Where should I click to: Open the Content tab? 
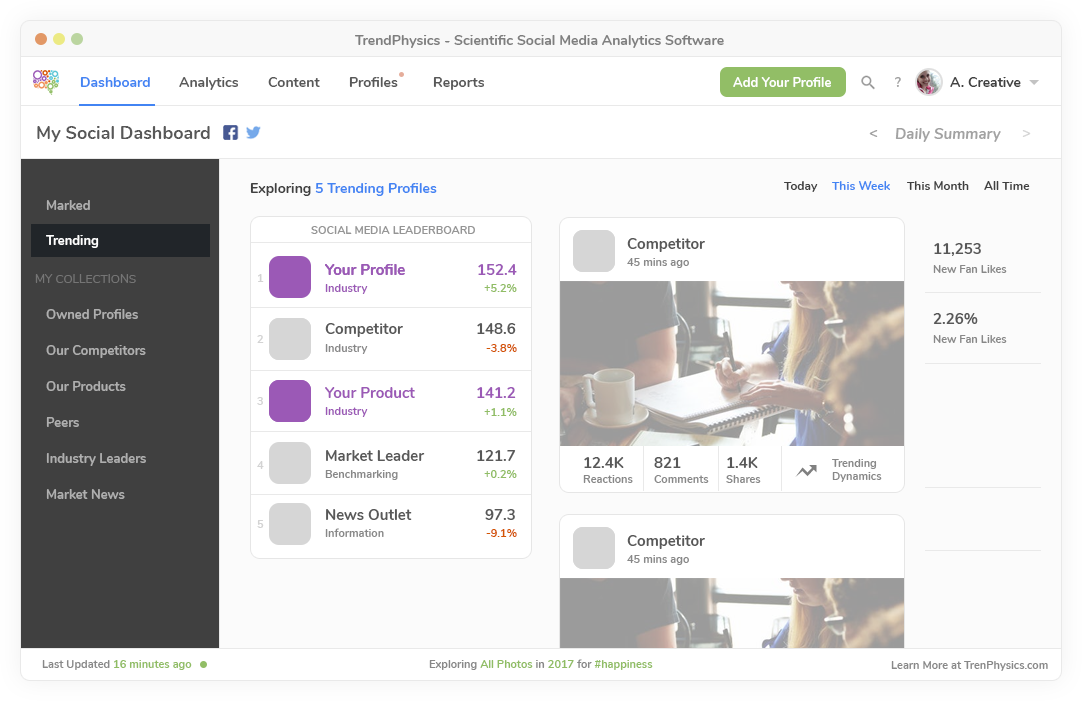294,82
